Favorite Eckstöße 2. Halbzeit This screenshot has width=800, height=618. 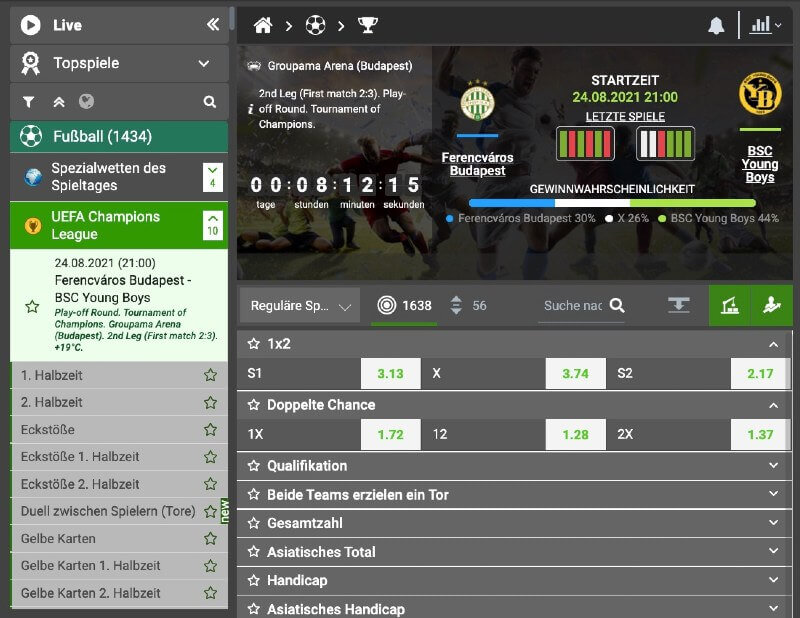[210, 484]
